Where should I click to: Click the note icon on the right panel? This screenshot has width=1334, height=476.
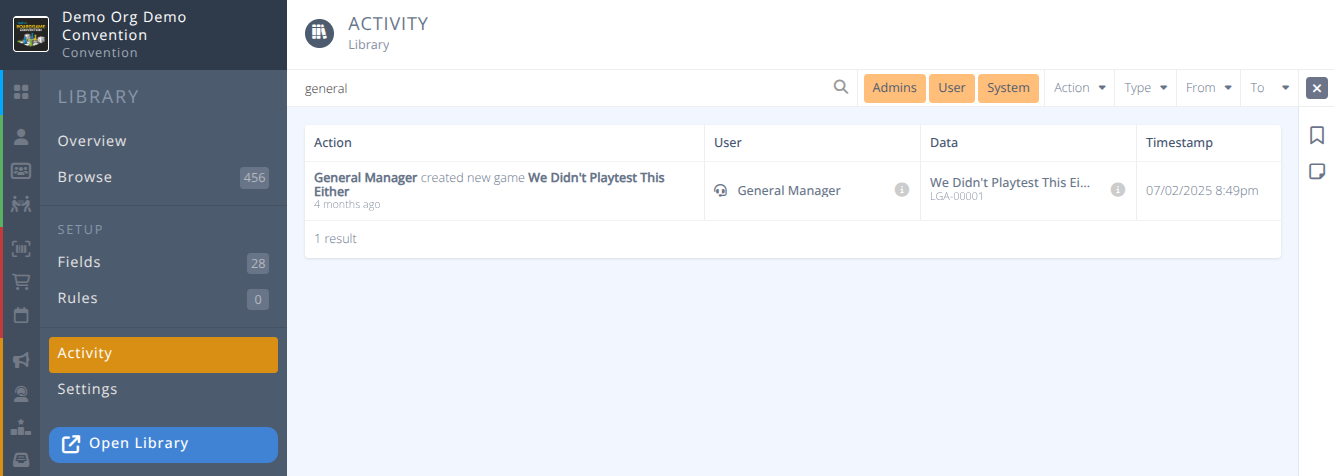tap(1317, 172)
